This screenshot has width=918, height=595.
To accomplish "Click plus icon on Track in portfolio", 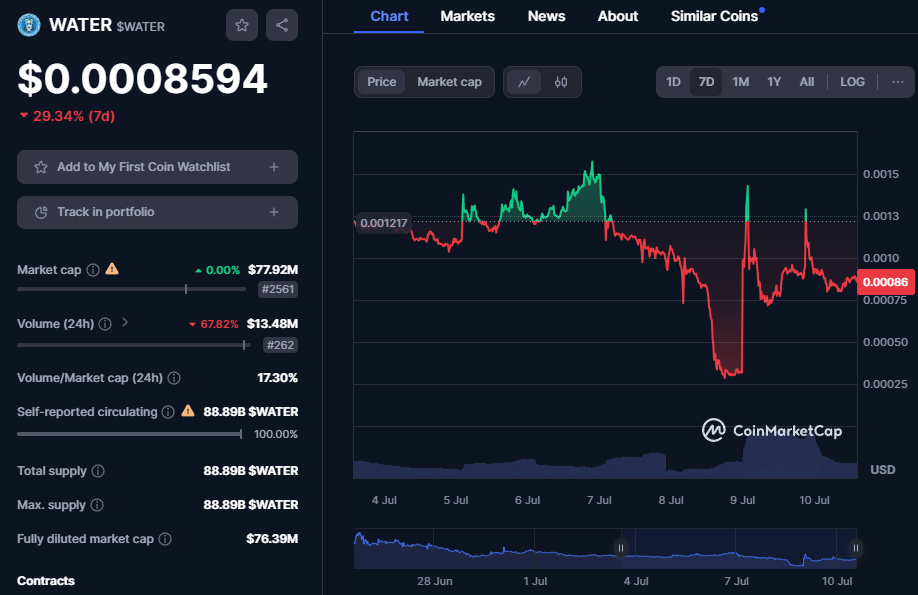I will 273,212.
